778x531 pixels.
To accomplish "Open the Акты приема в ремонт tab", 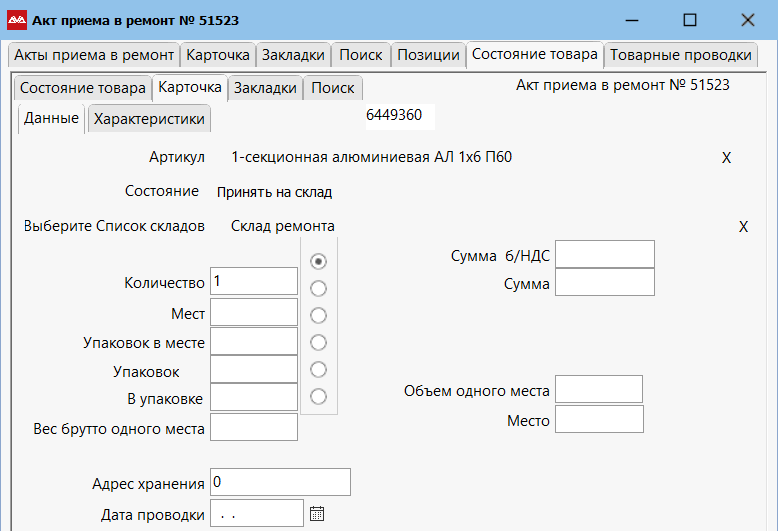I will [94, 55].
